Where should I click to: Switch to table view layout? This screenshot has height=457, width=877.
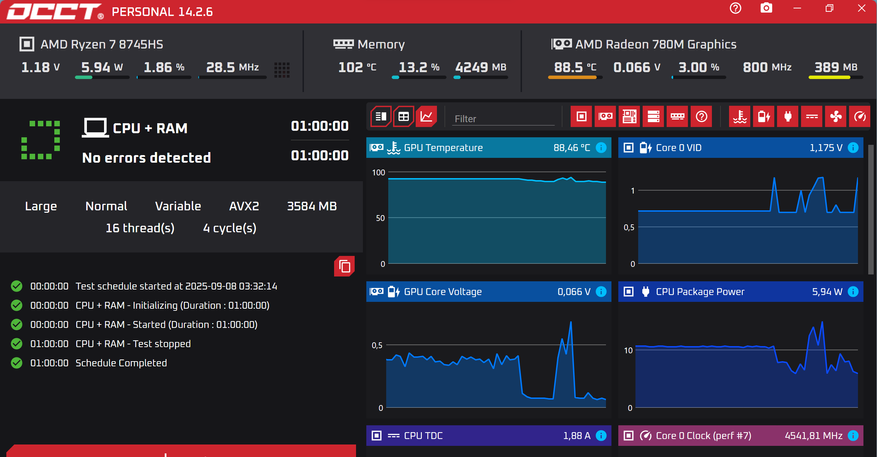pyautogui.click(x=403, y=116)
